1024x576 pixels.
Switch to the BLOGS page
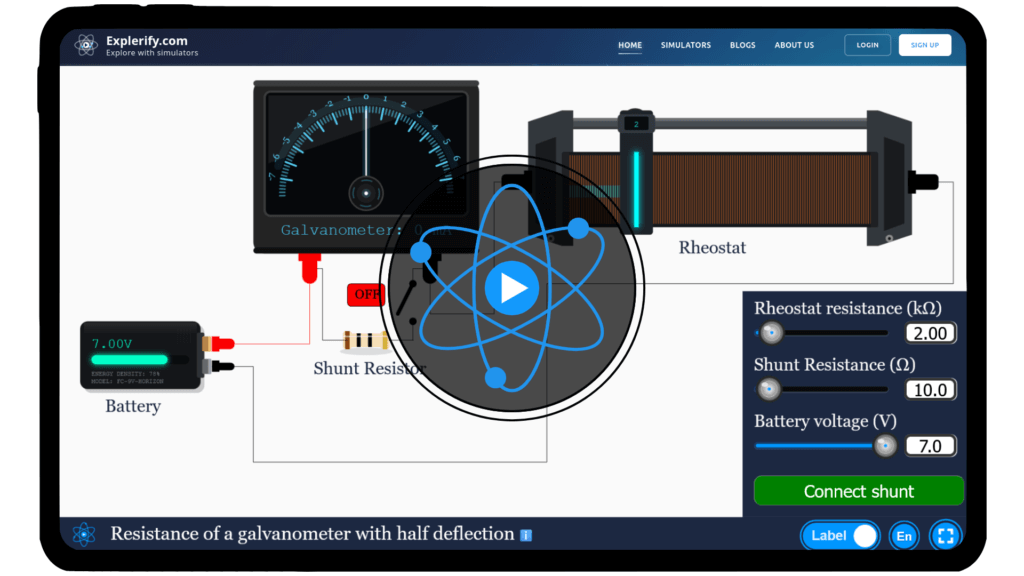742,44
